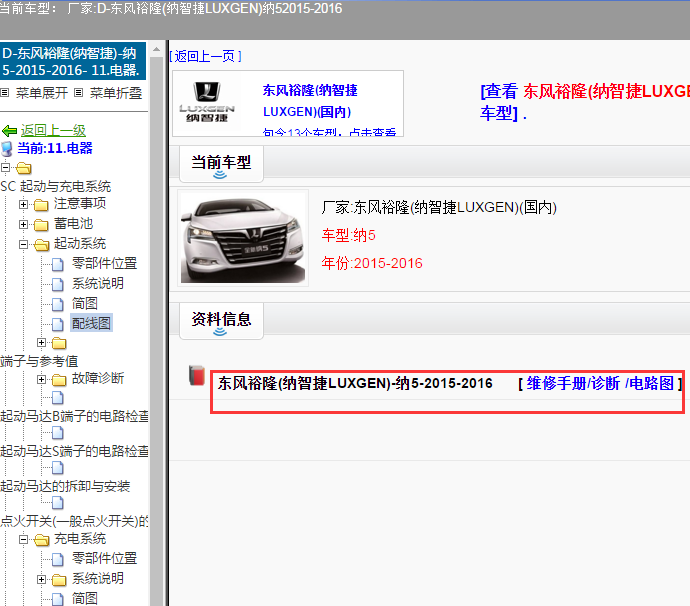
Task: Open 简图 under 起动系统
Action: [x=84, y=303]
